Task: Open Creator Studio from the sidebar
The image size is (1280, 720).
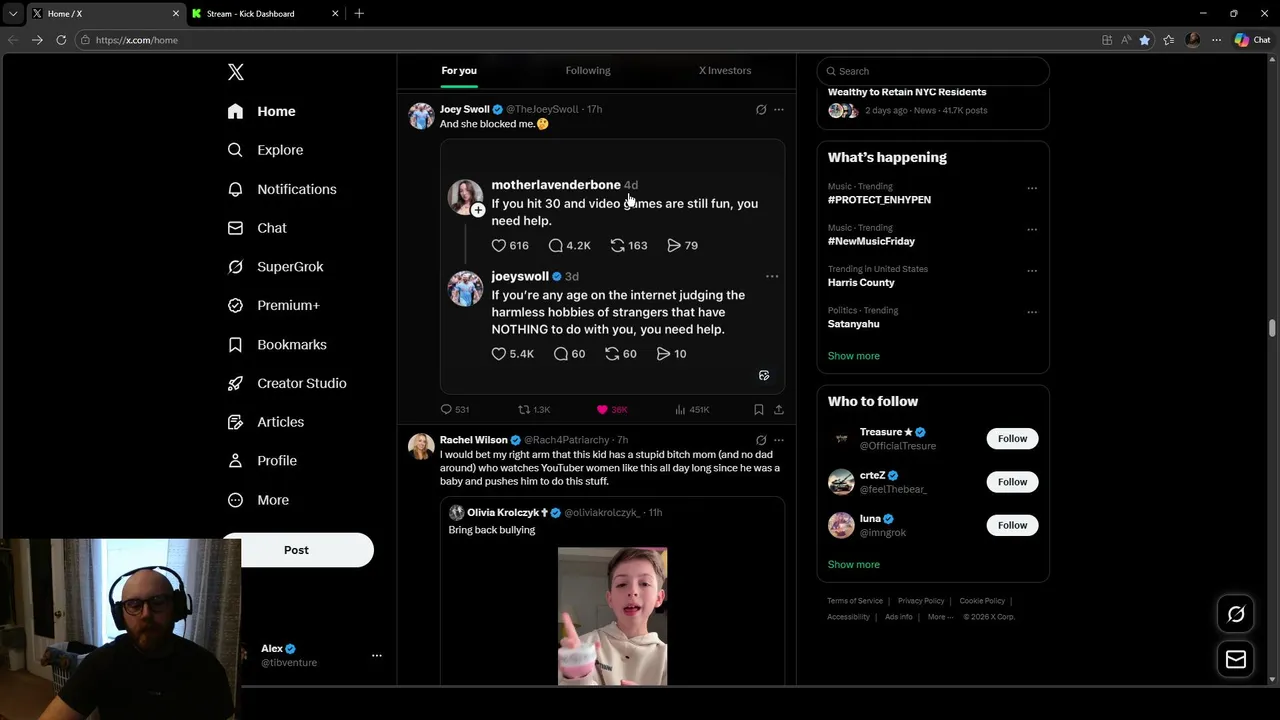Action: coord(286,383)
